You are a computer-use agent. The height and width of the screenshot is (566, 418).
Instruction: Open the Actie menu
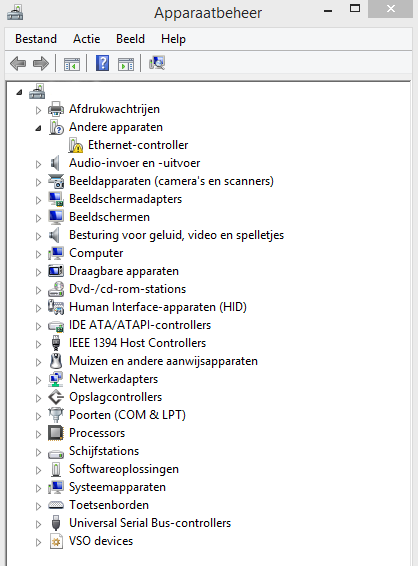pyautogui.click(x=87, y=39)
